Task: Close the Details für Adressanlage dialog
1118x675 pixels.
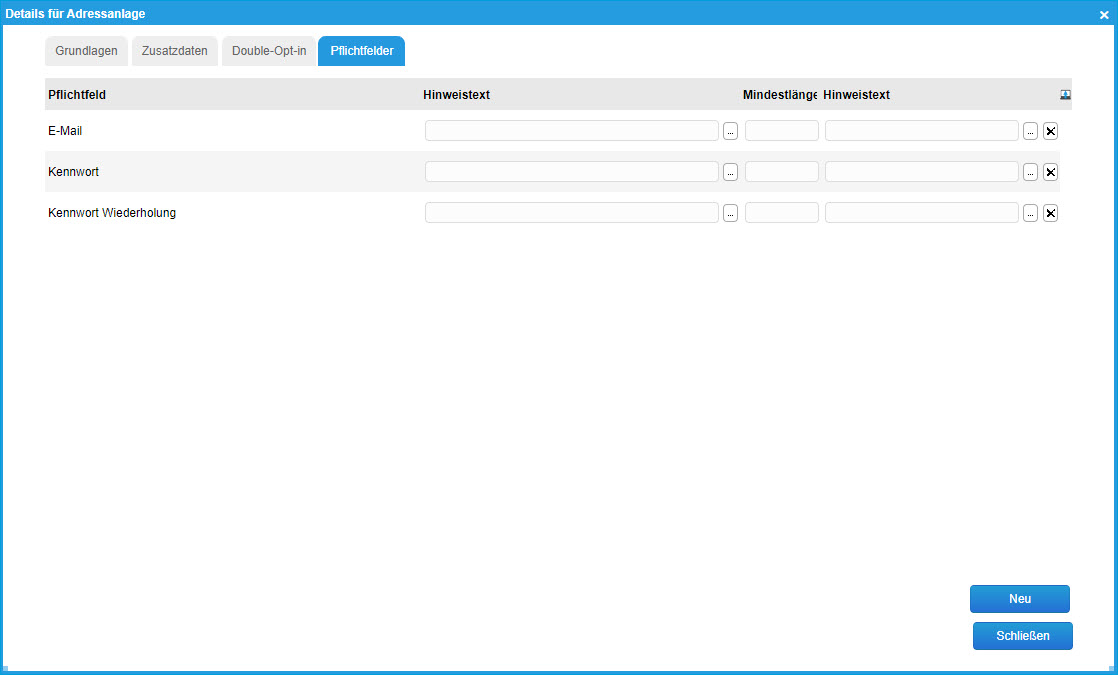Action: (x=1104, y=15)
